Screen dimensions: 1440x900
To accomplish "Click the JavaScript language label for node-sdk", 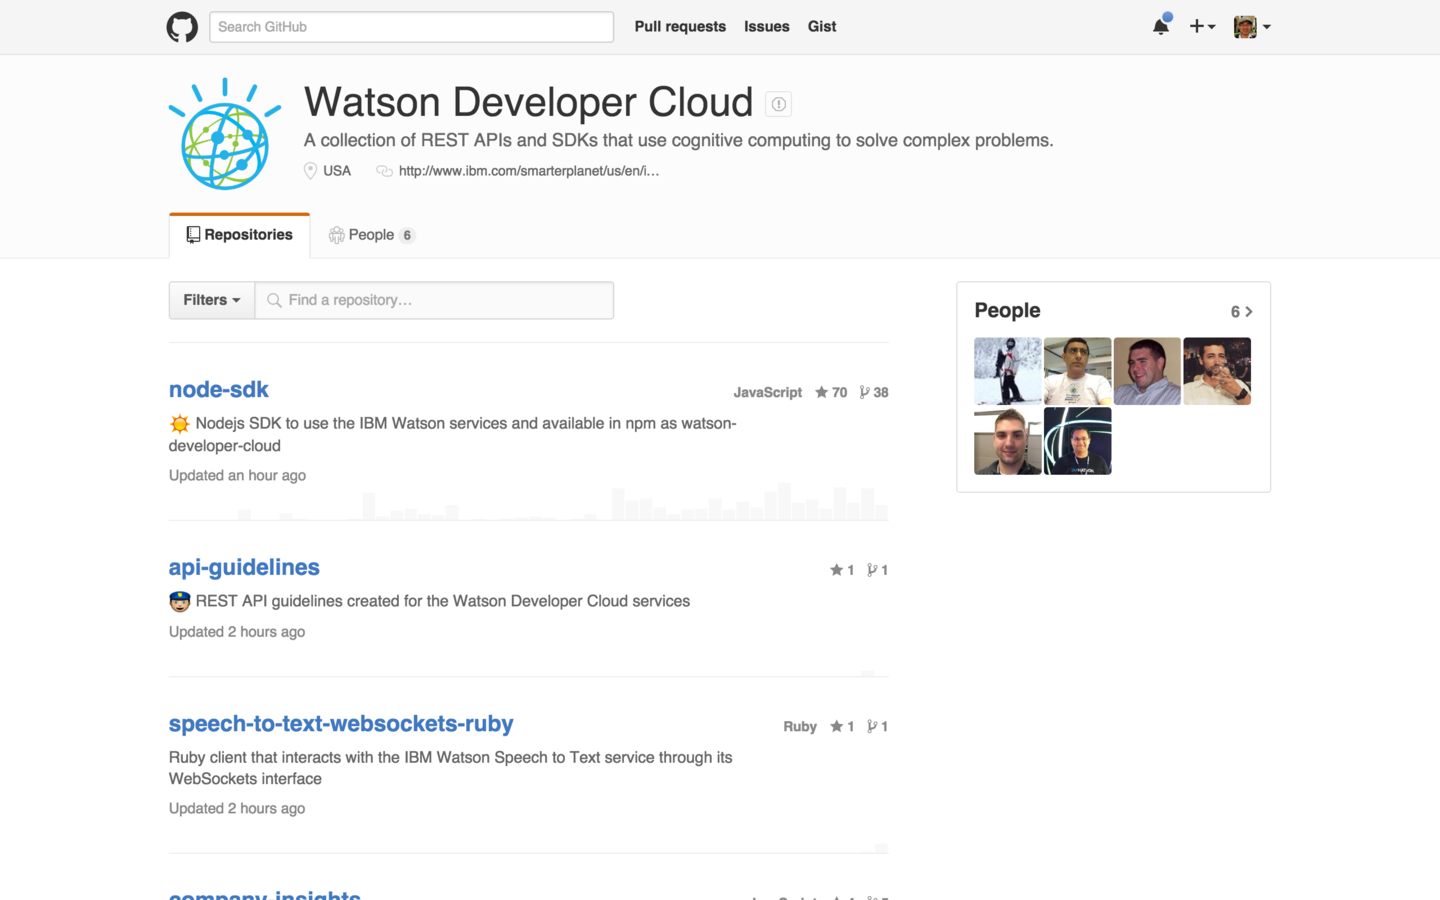I will click(x=768, y=392).
